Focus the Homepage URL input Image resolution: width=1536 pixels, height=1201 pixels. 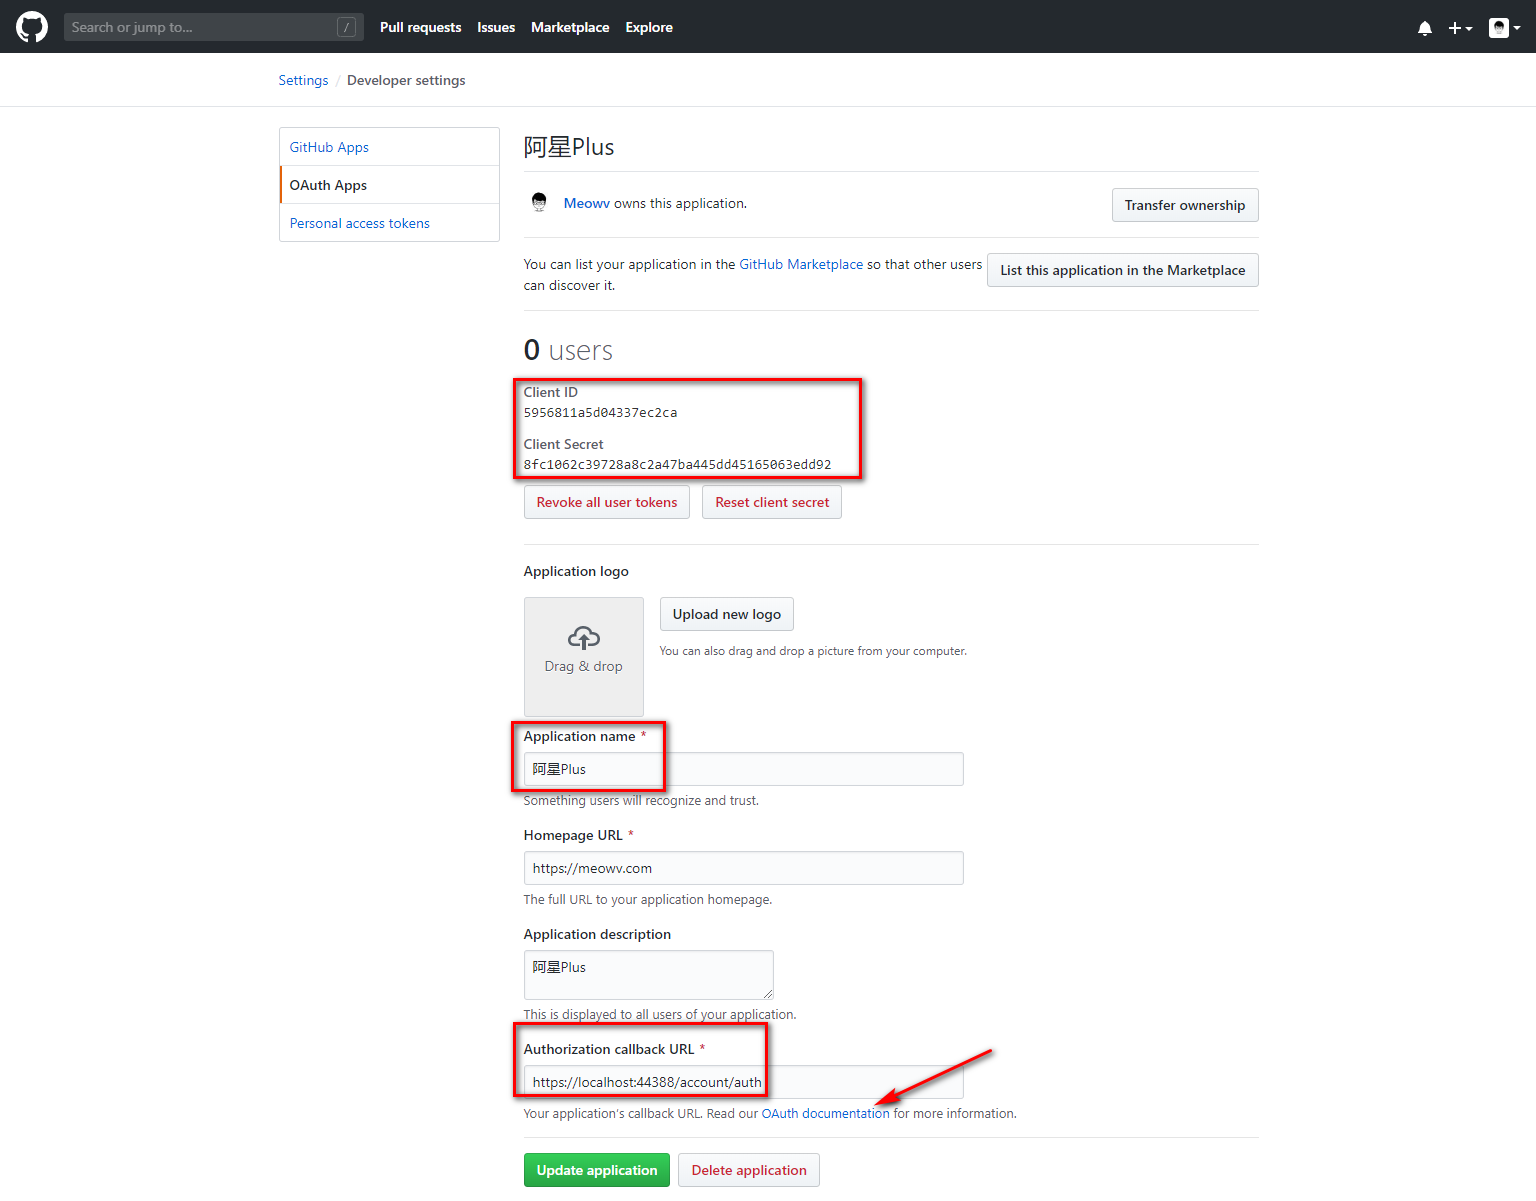tap(743, 868)
